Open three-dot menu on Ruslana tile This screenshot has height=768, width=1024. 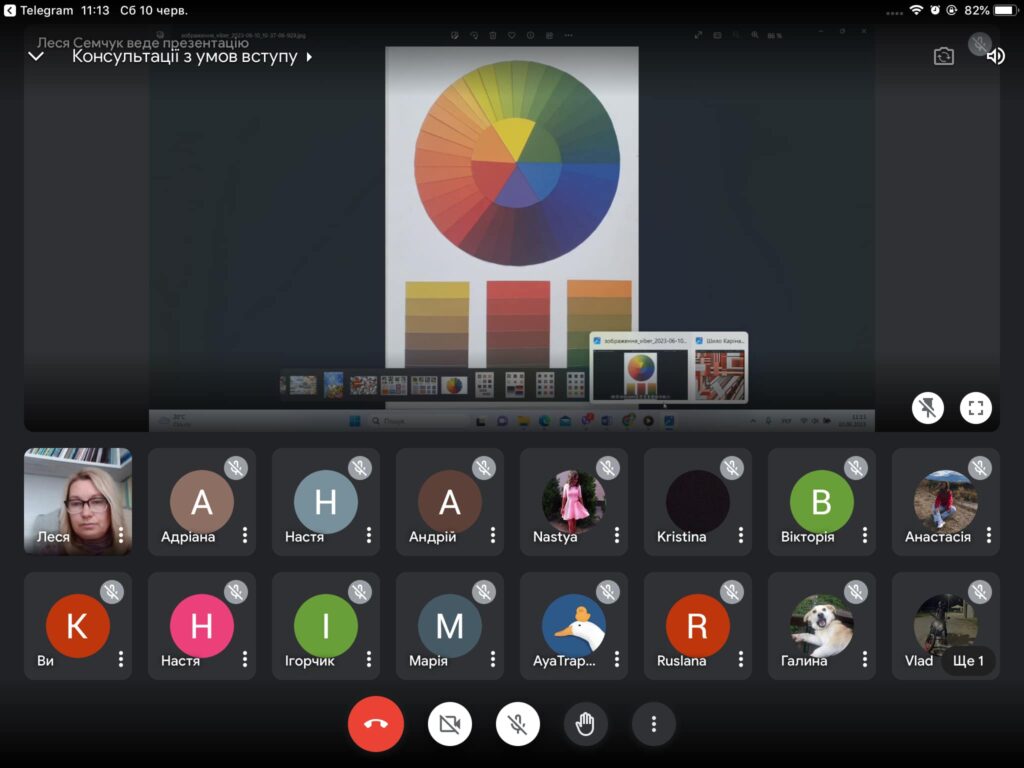coord(741,660)
